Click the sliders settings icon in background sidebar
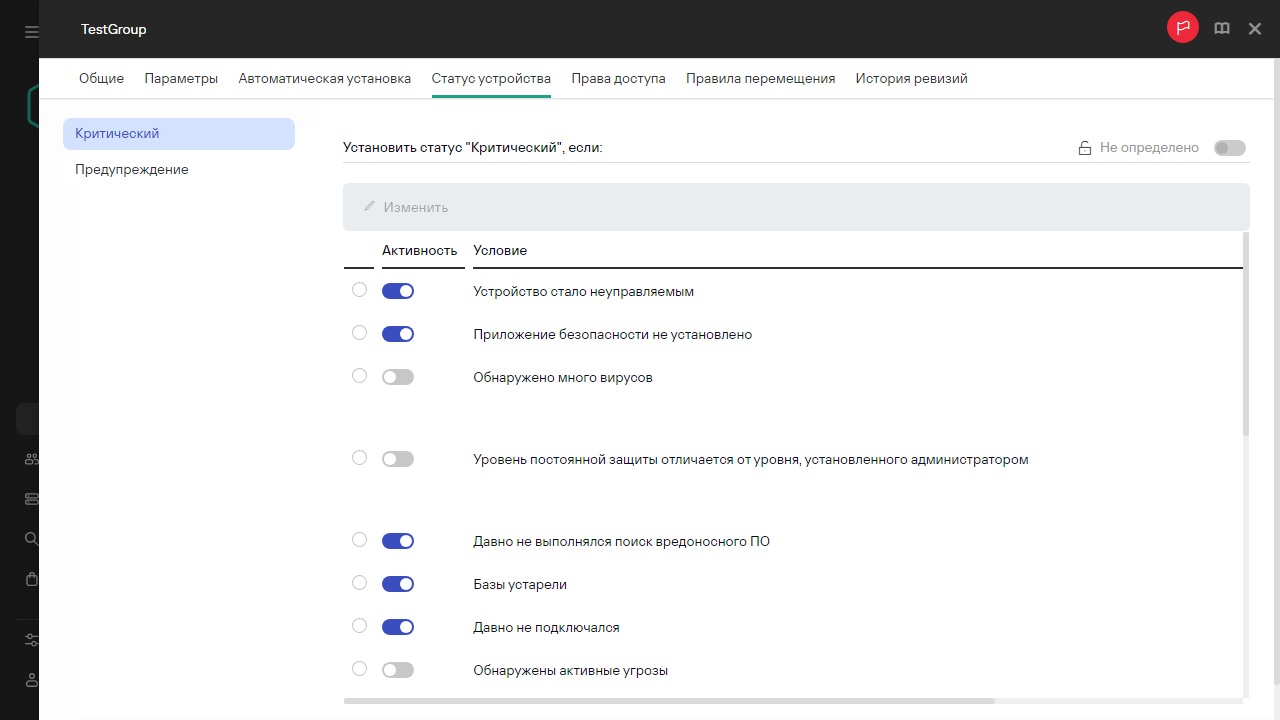Image resolution: width=1280 pixels, height=720 pixels. pyautogui.click(x=32, y=640)
